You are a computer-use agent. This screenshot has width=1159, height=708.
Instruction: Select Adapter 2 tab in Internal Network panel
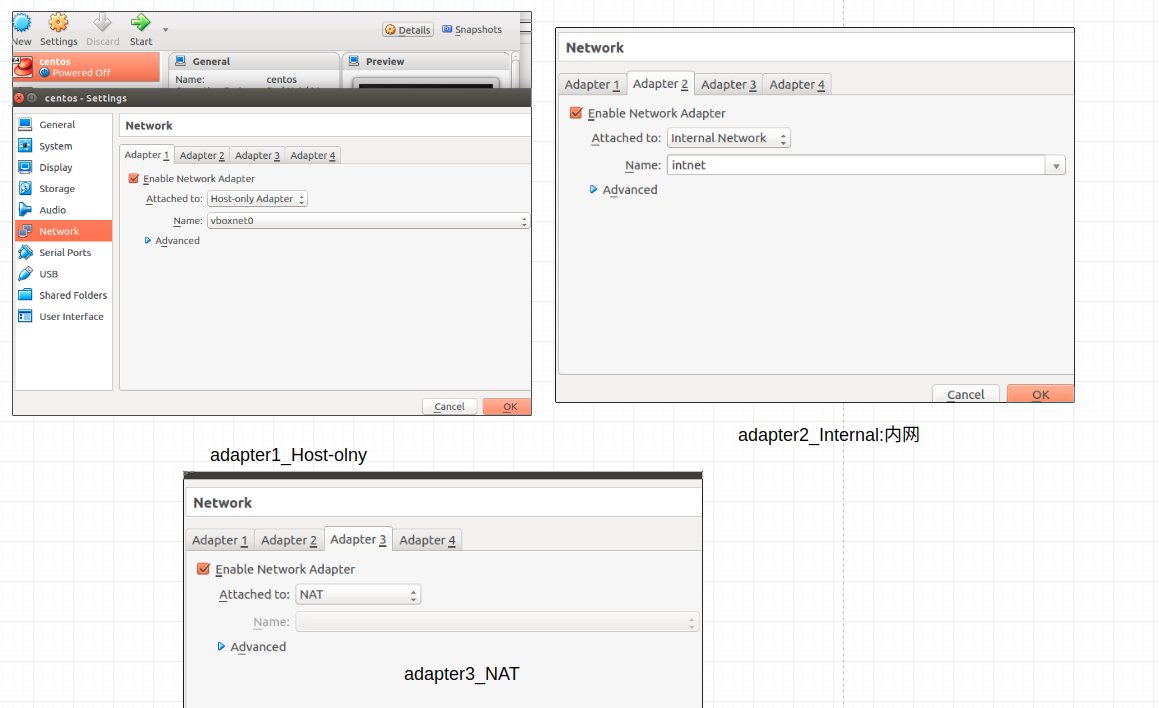coord(660,84)
